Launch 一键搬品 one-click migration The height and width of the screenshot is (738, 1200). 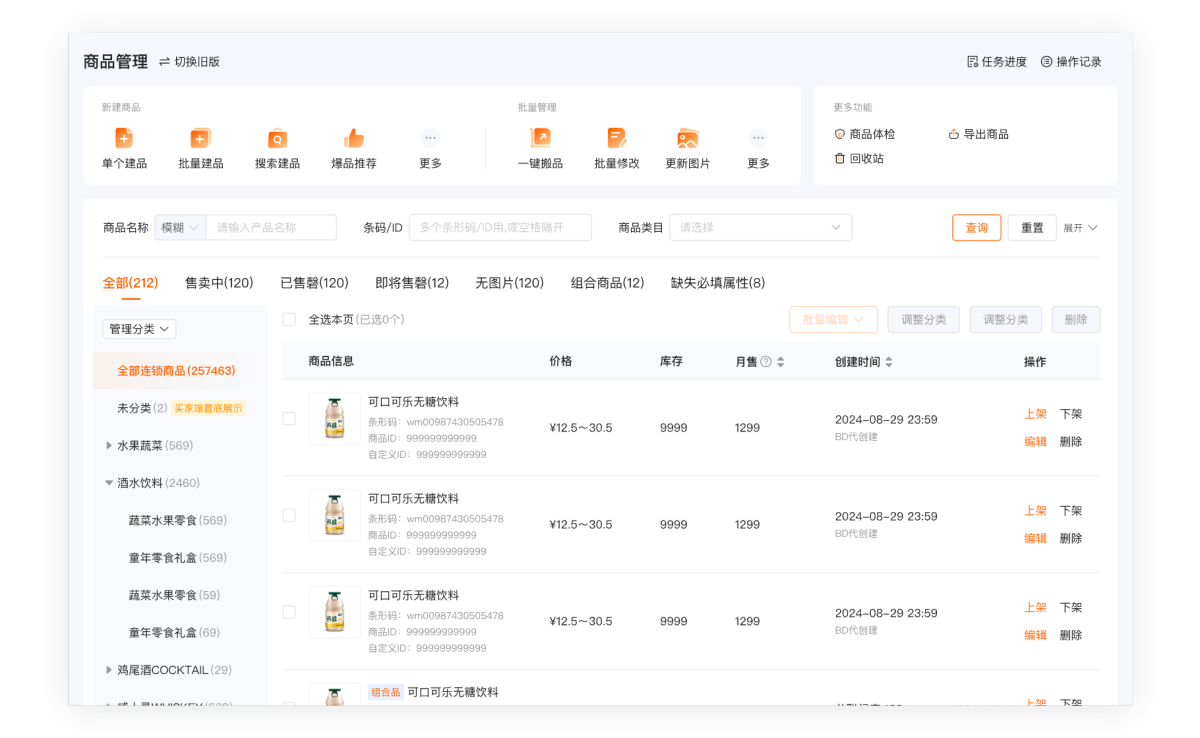point(540,145)
